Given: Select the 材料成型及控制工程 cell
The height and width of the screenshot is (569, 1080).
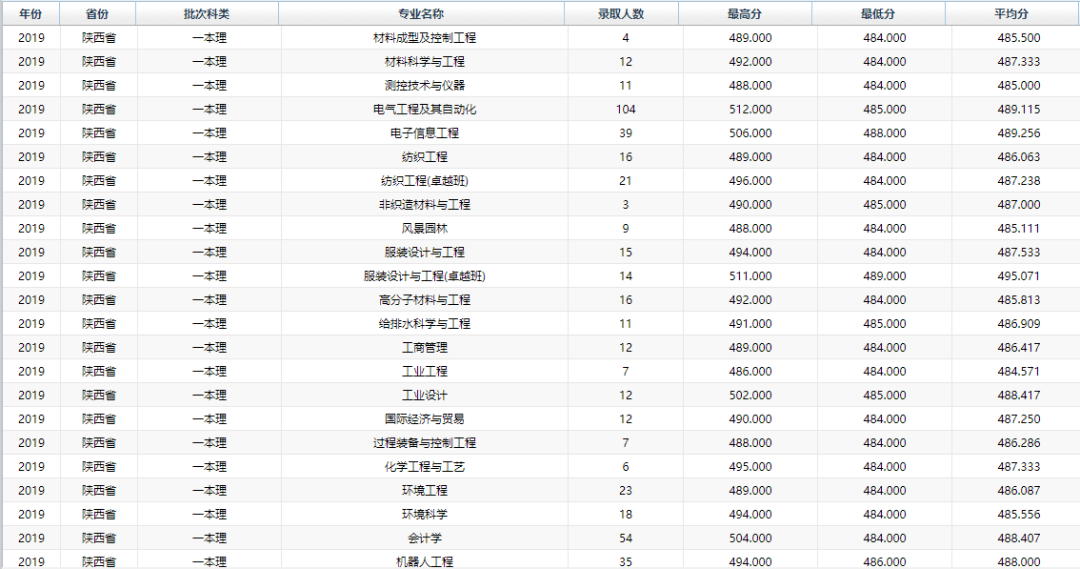Looking at the screenshot, I should coord(424,38).
